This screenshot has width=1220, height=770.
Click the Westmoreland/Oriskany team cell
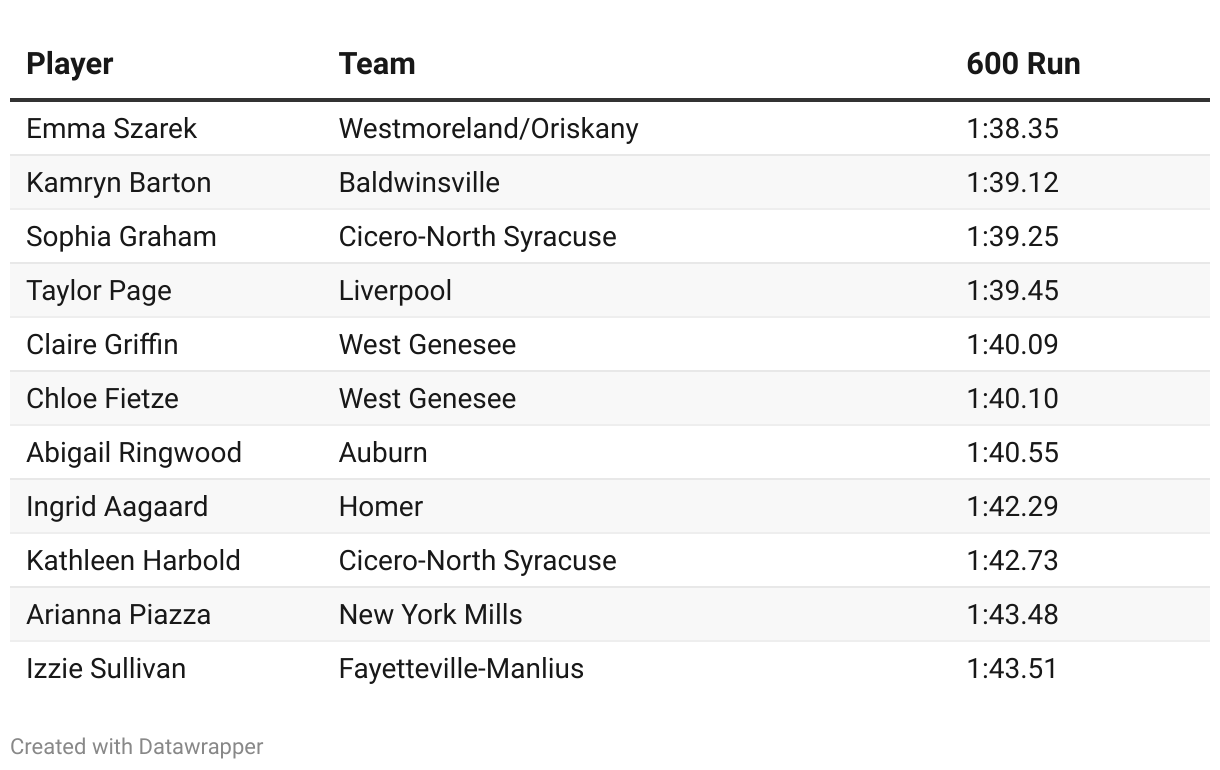488,129
